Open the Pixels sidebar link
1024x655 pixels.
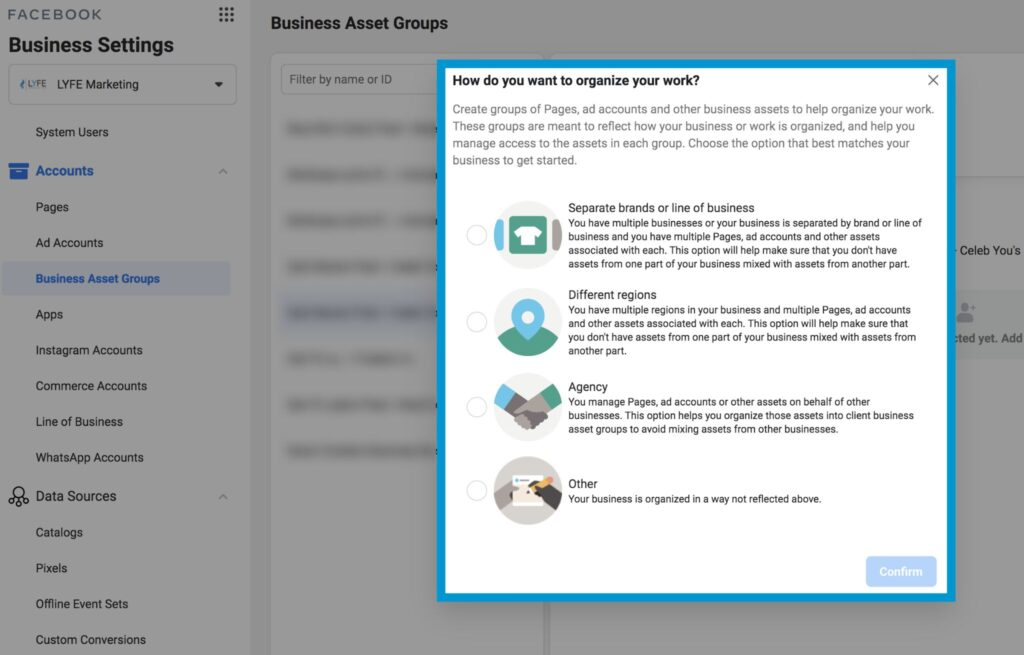[51, 568]
